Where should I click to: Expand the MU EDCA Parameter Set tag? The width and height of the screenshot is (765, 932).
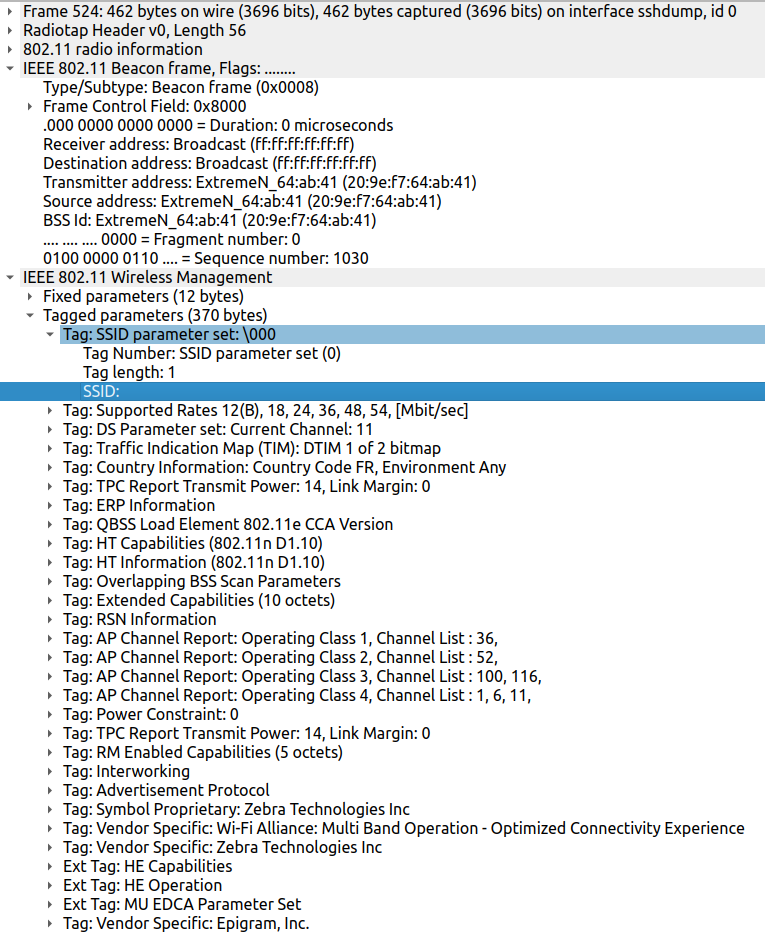tap(50, 905)
